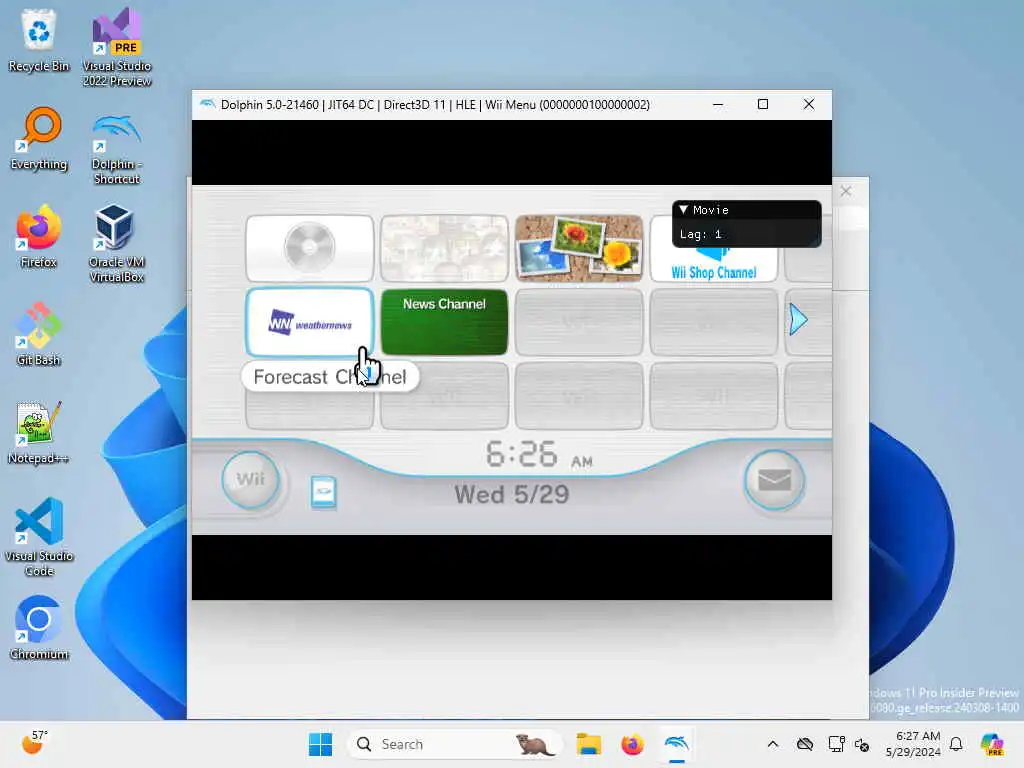Open the network tray icon
The height and width of the screenshot is (768, 1024).
[x=836, y=744]
